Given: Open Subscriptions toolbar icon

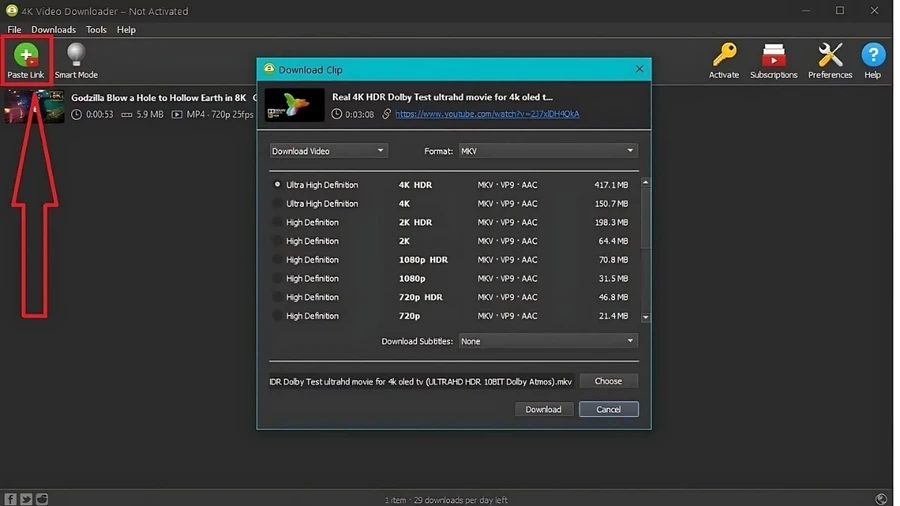Looking at the screenshot, I should tap(773, 56).
